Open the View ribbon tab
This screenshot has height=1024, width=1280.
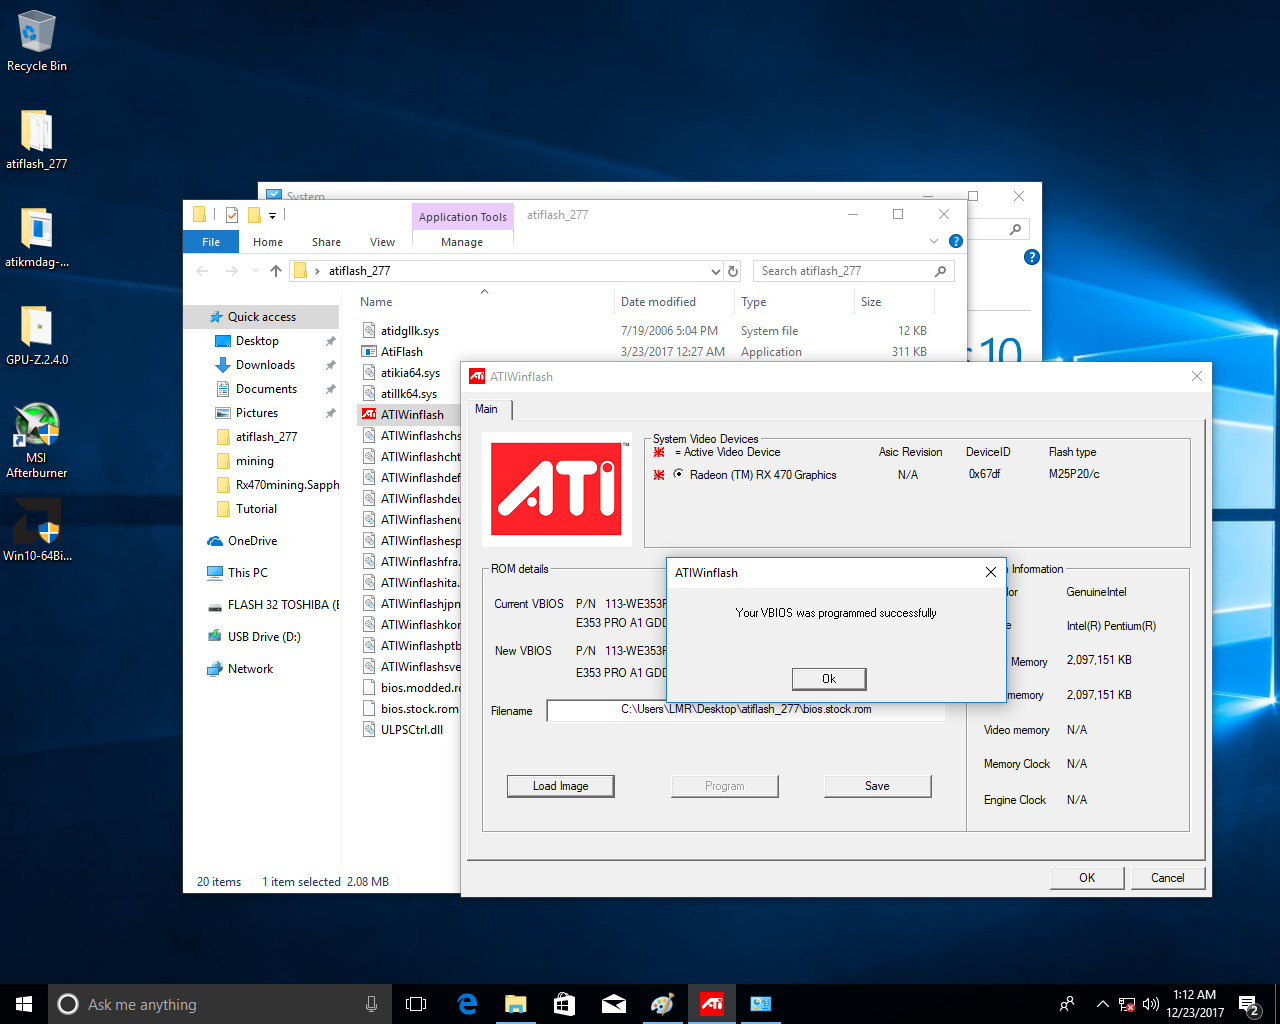click(x=382, y=242)
